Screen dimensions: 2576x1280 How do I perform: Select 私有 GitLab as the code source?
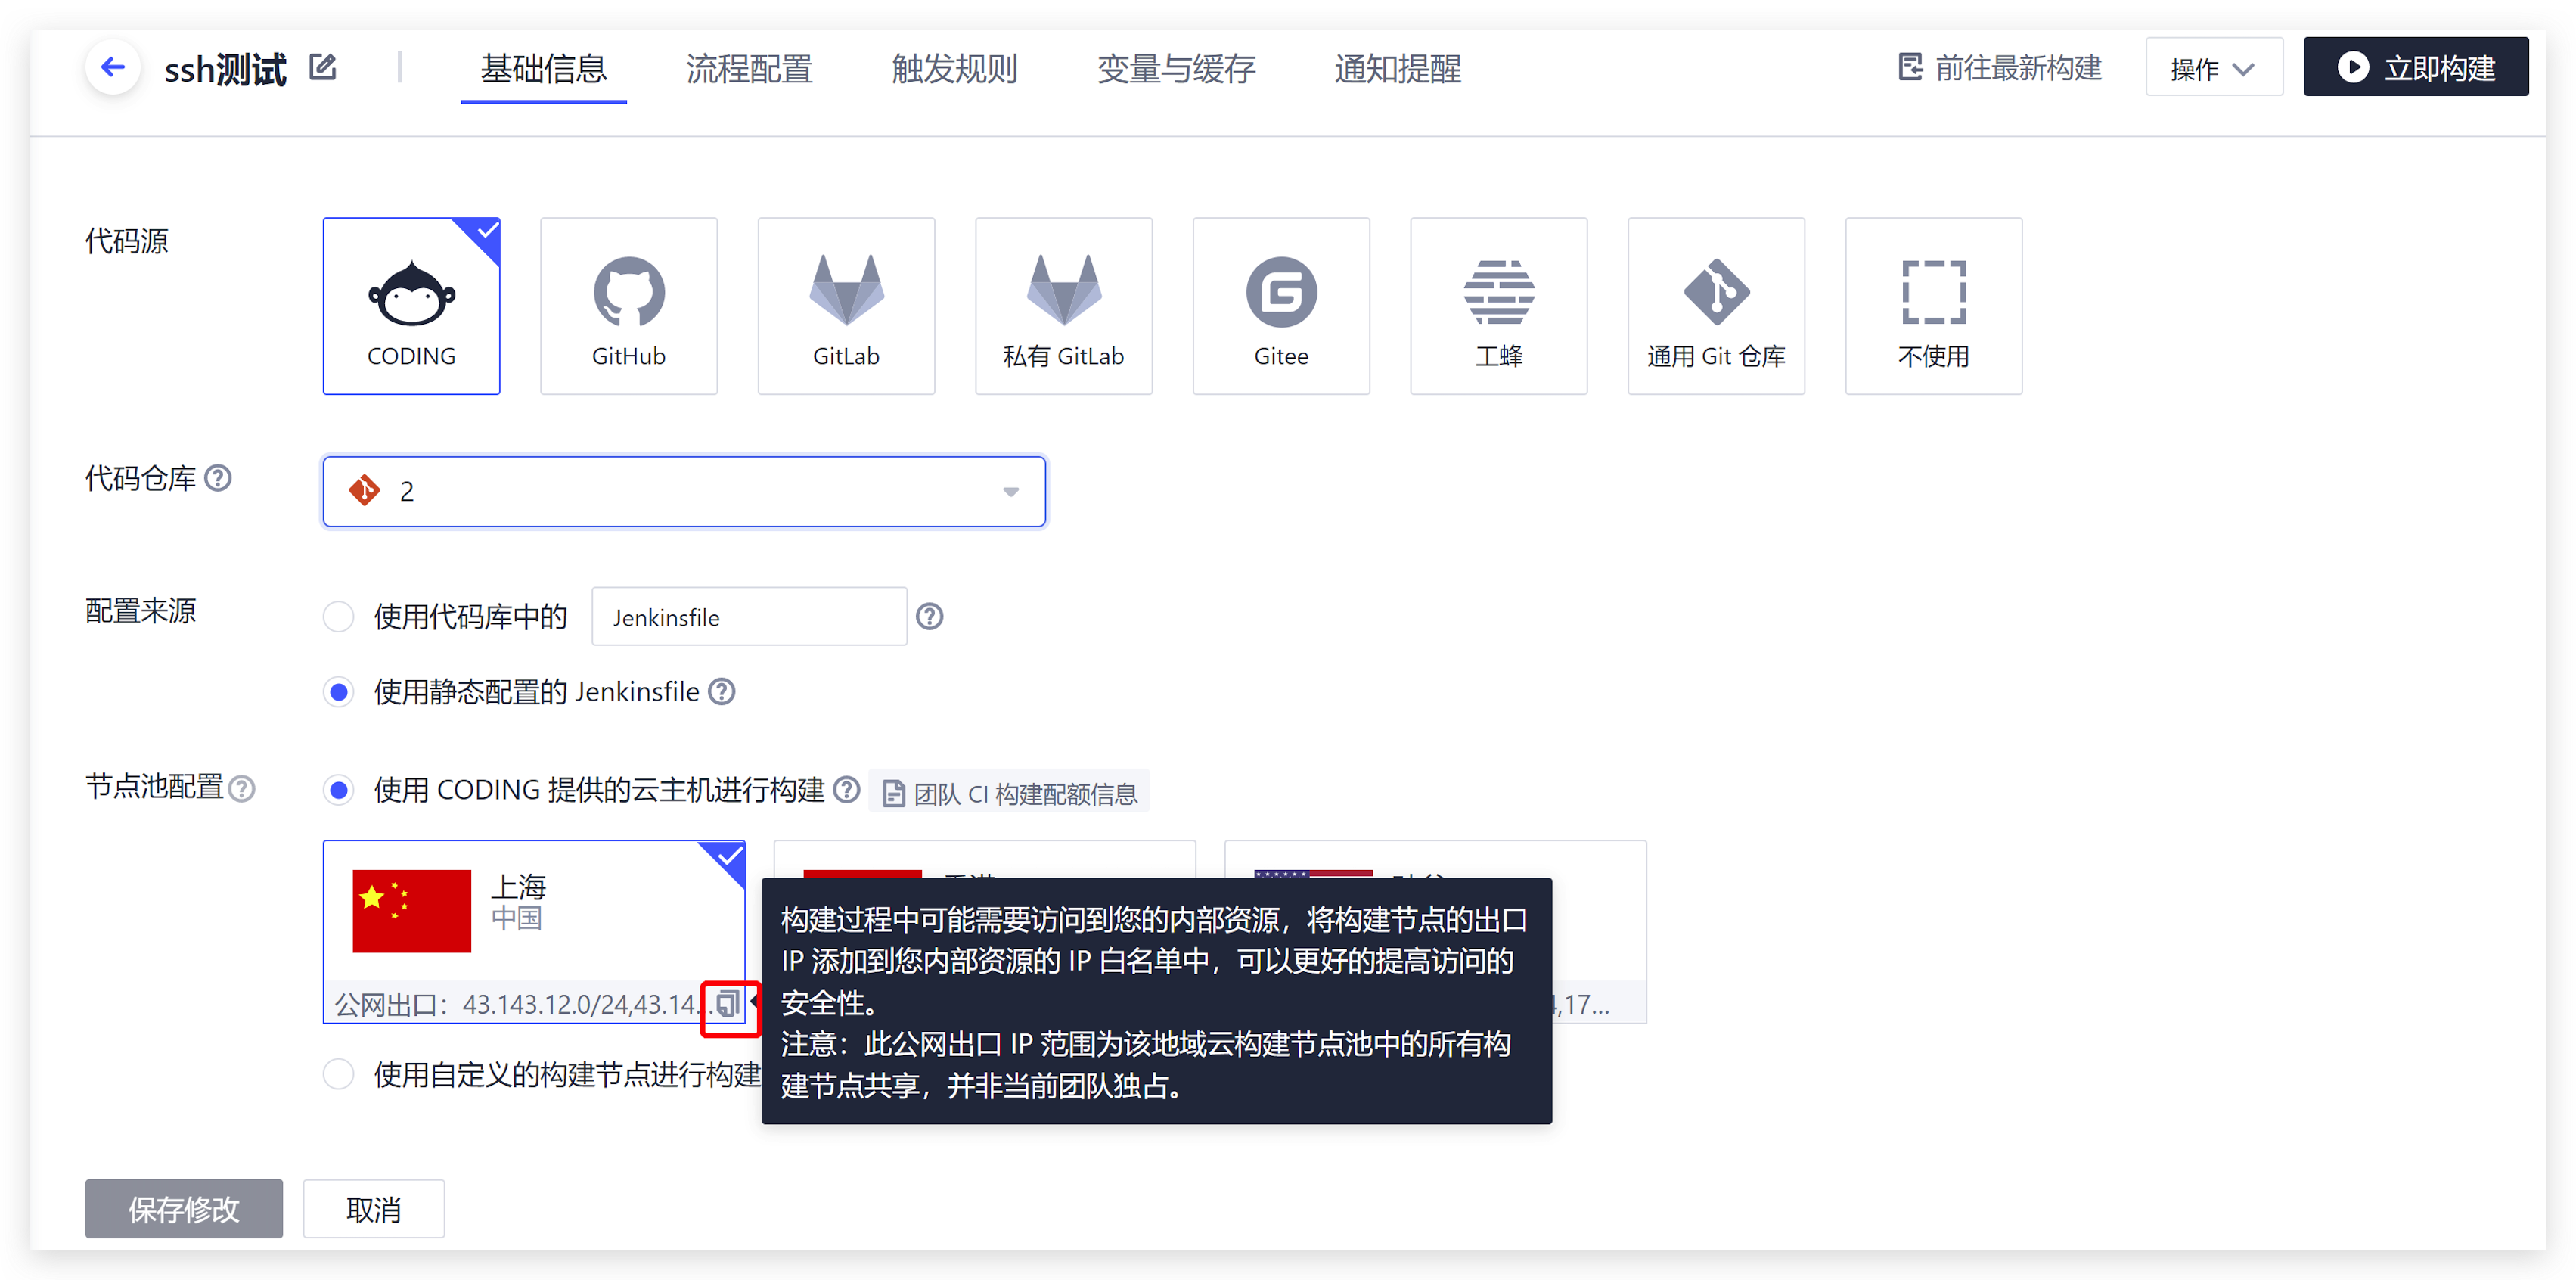[x=1063, y=305]
